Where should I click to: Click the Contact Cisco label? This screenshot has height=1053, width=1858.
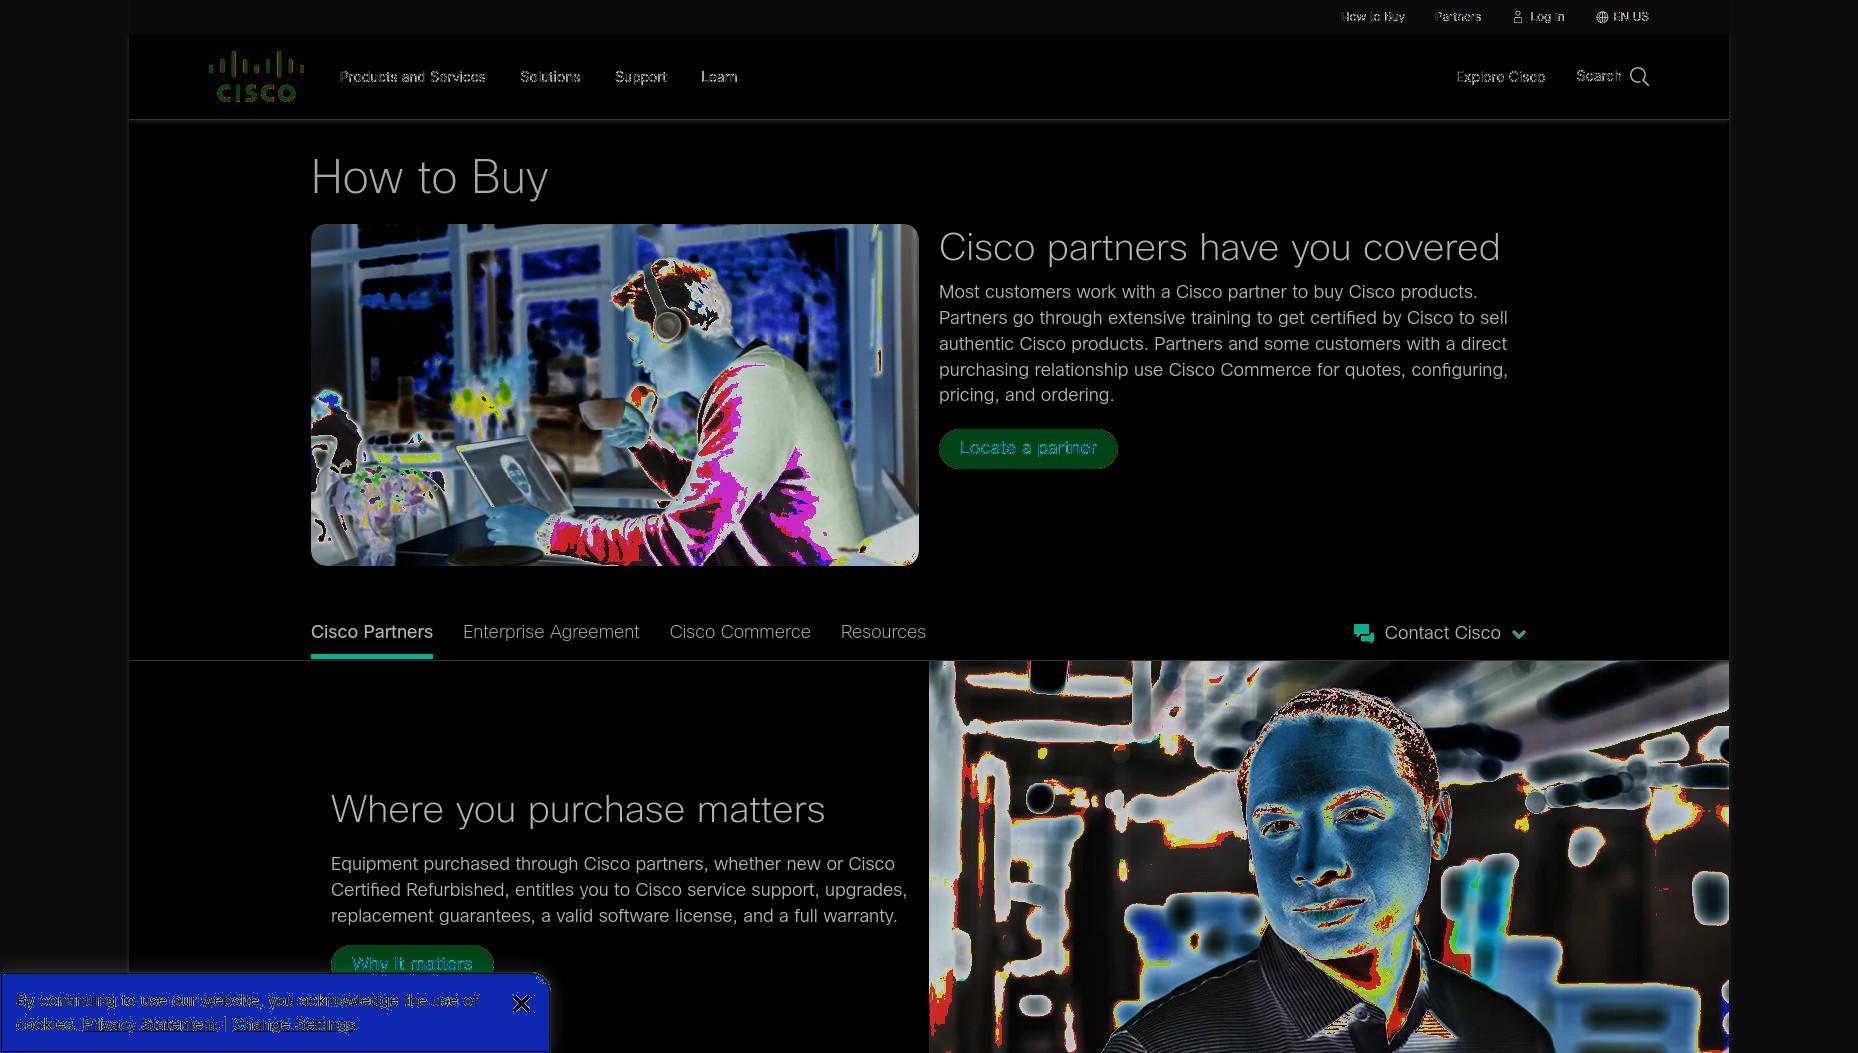1442,633
